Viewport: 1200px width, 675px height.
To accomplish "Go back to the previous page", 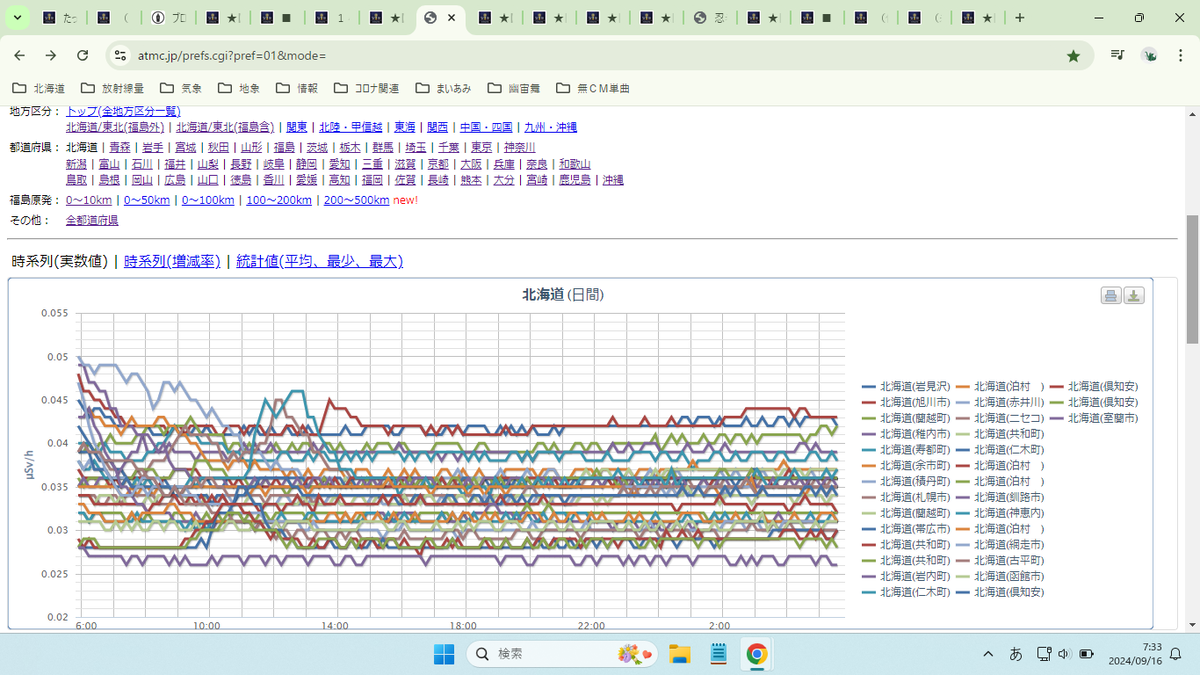I will (x=20, y=56).
